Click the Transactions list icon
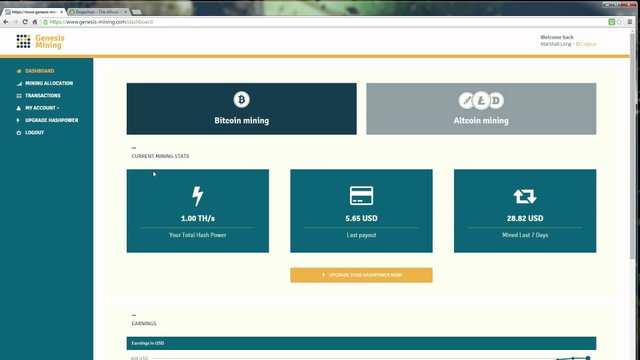 pyautogui.click(x=19, y=96)
